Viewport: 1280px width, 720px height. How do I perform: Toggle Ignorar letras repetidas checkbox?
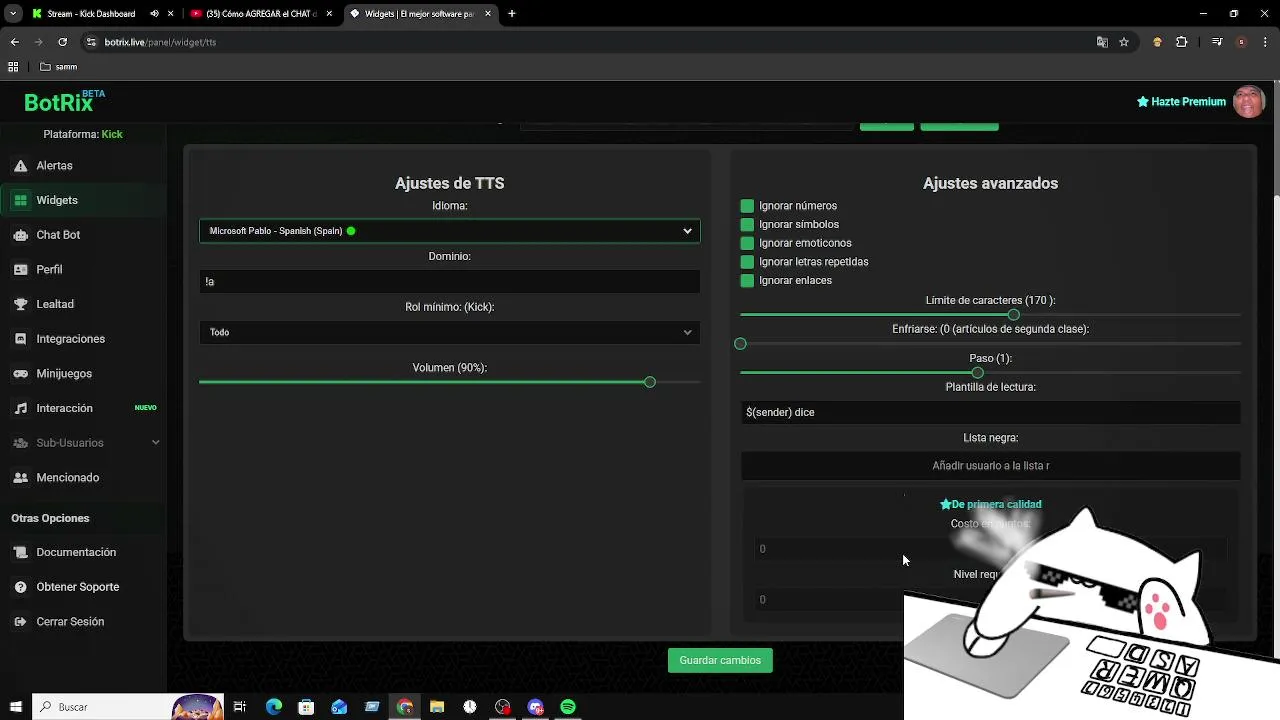coord(747,262)
